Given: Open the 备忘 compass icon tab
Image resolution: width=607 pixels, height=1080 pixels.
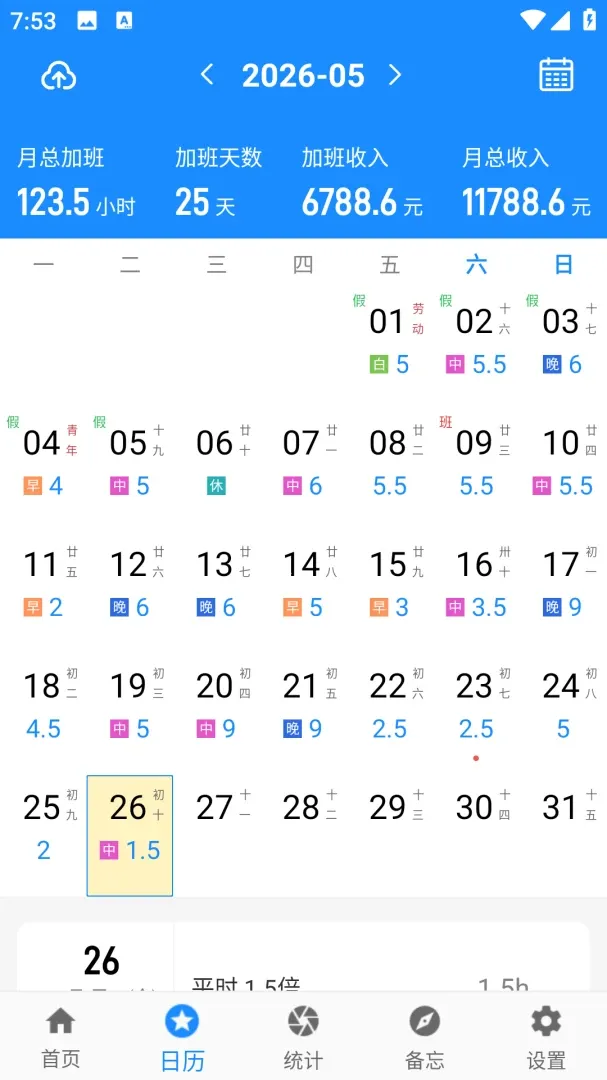Looking at the screenshot, I should (x=424, y=1037).
